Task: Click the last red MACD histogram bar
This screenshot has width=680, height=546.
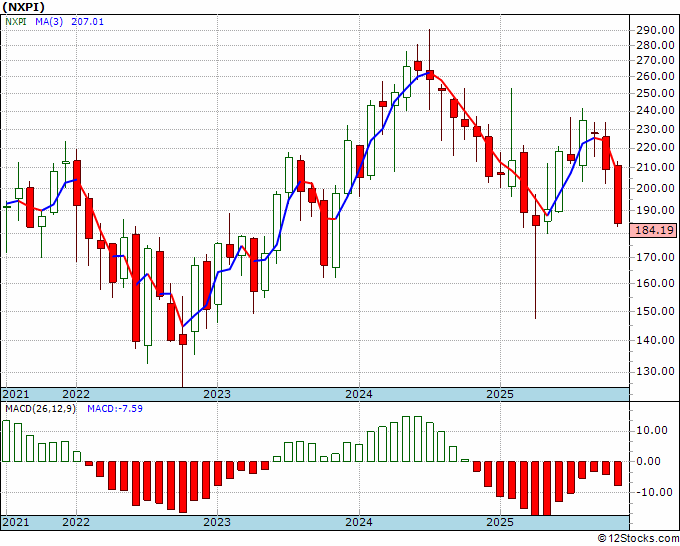Action: 618,474
